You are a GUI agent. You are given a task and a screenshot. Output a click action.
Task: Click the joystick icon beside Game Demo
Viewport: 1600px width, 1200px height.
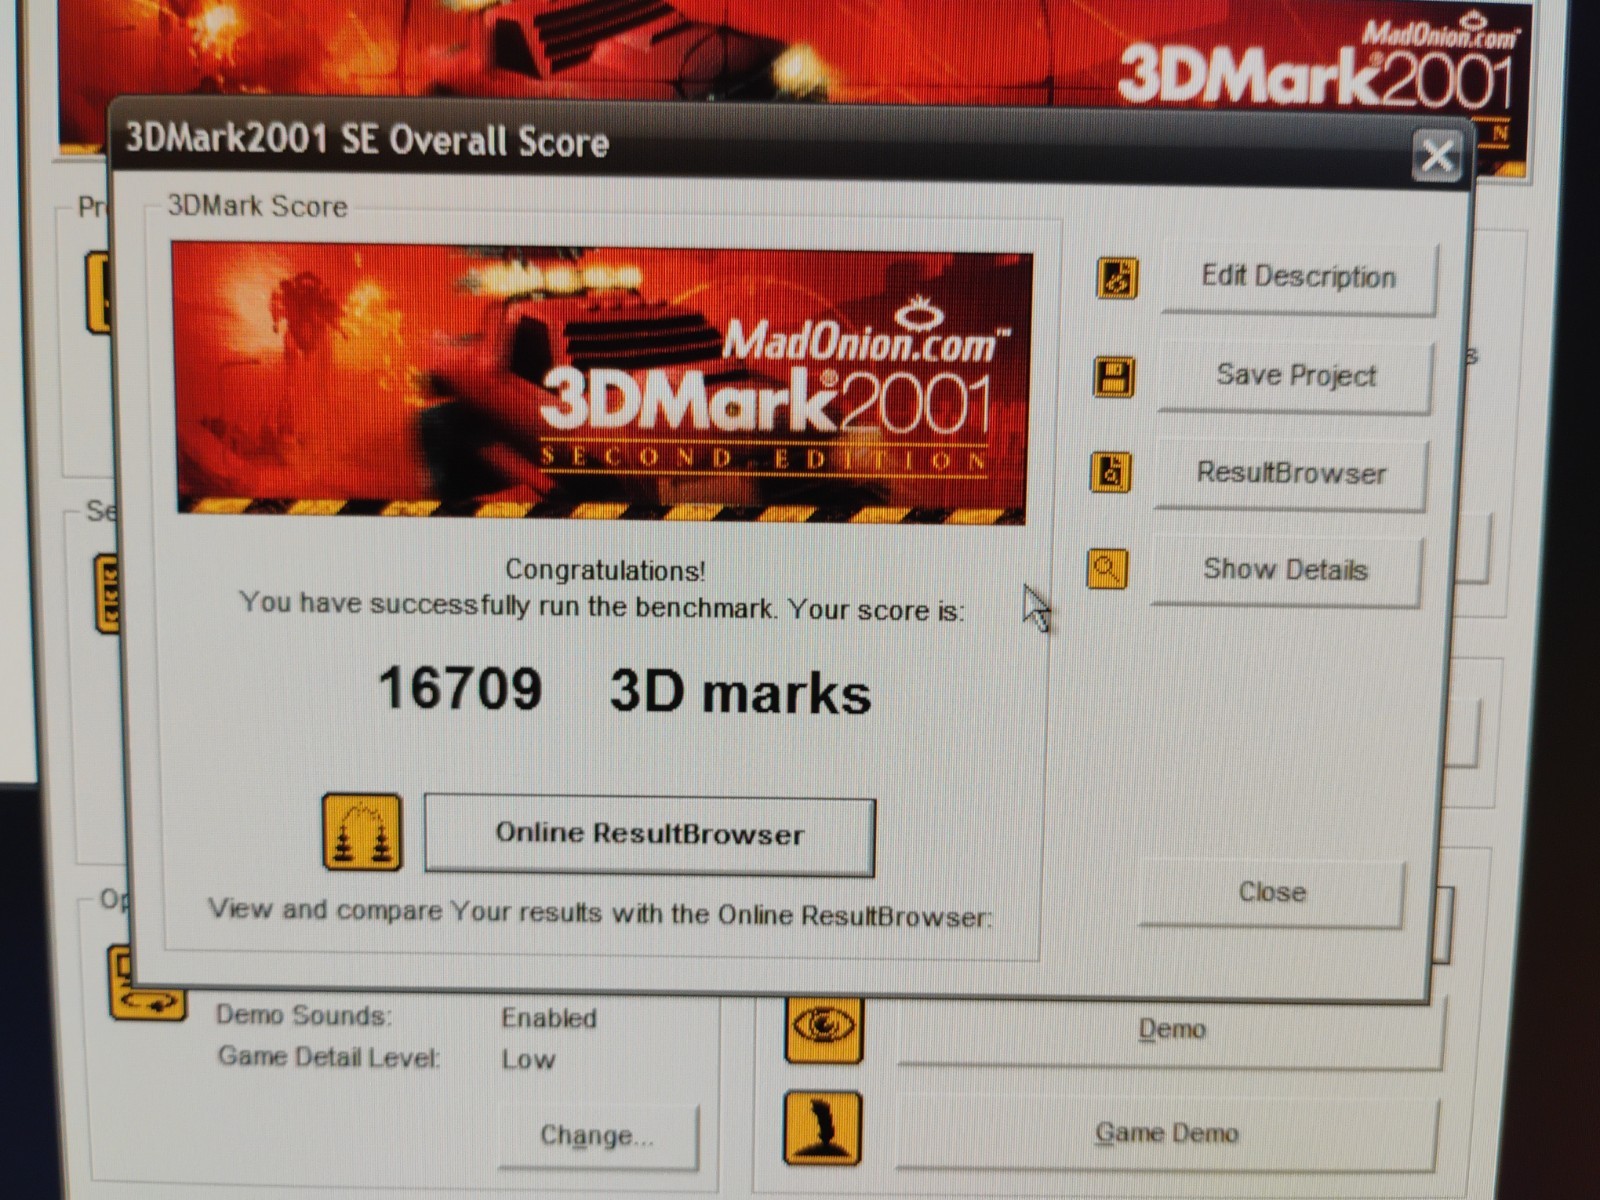coord(821,1128)
